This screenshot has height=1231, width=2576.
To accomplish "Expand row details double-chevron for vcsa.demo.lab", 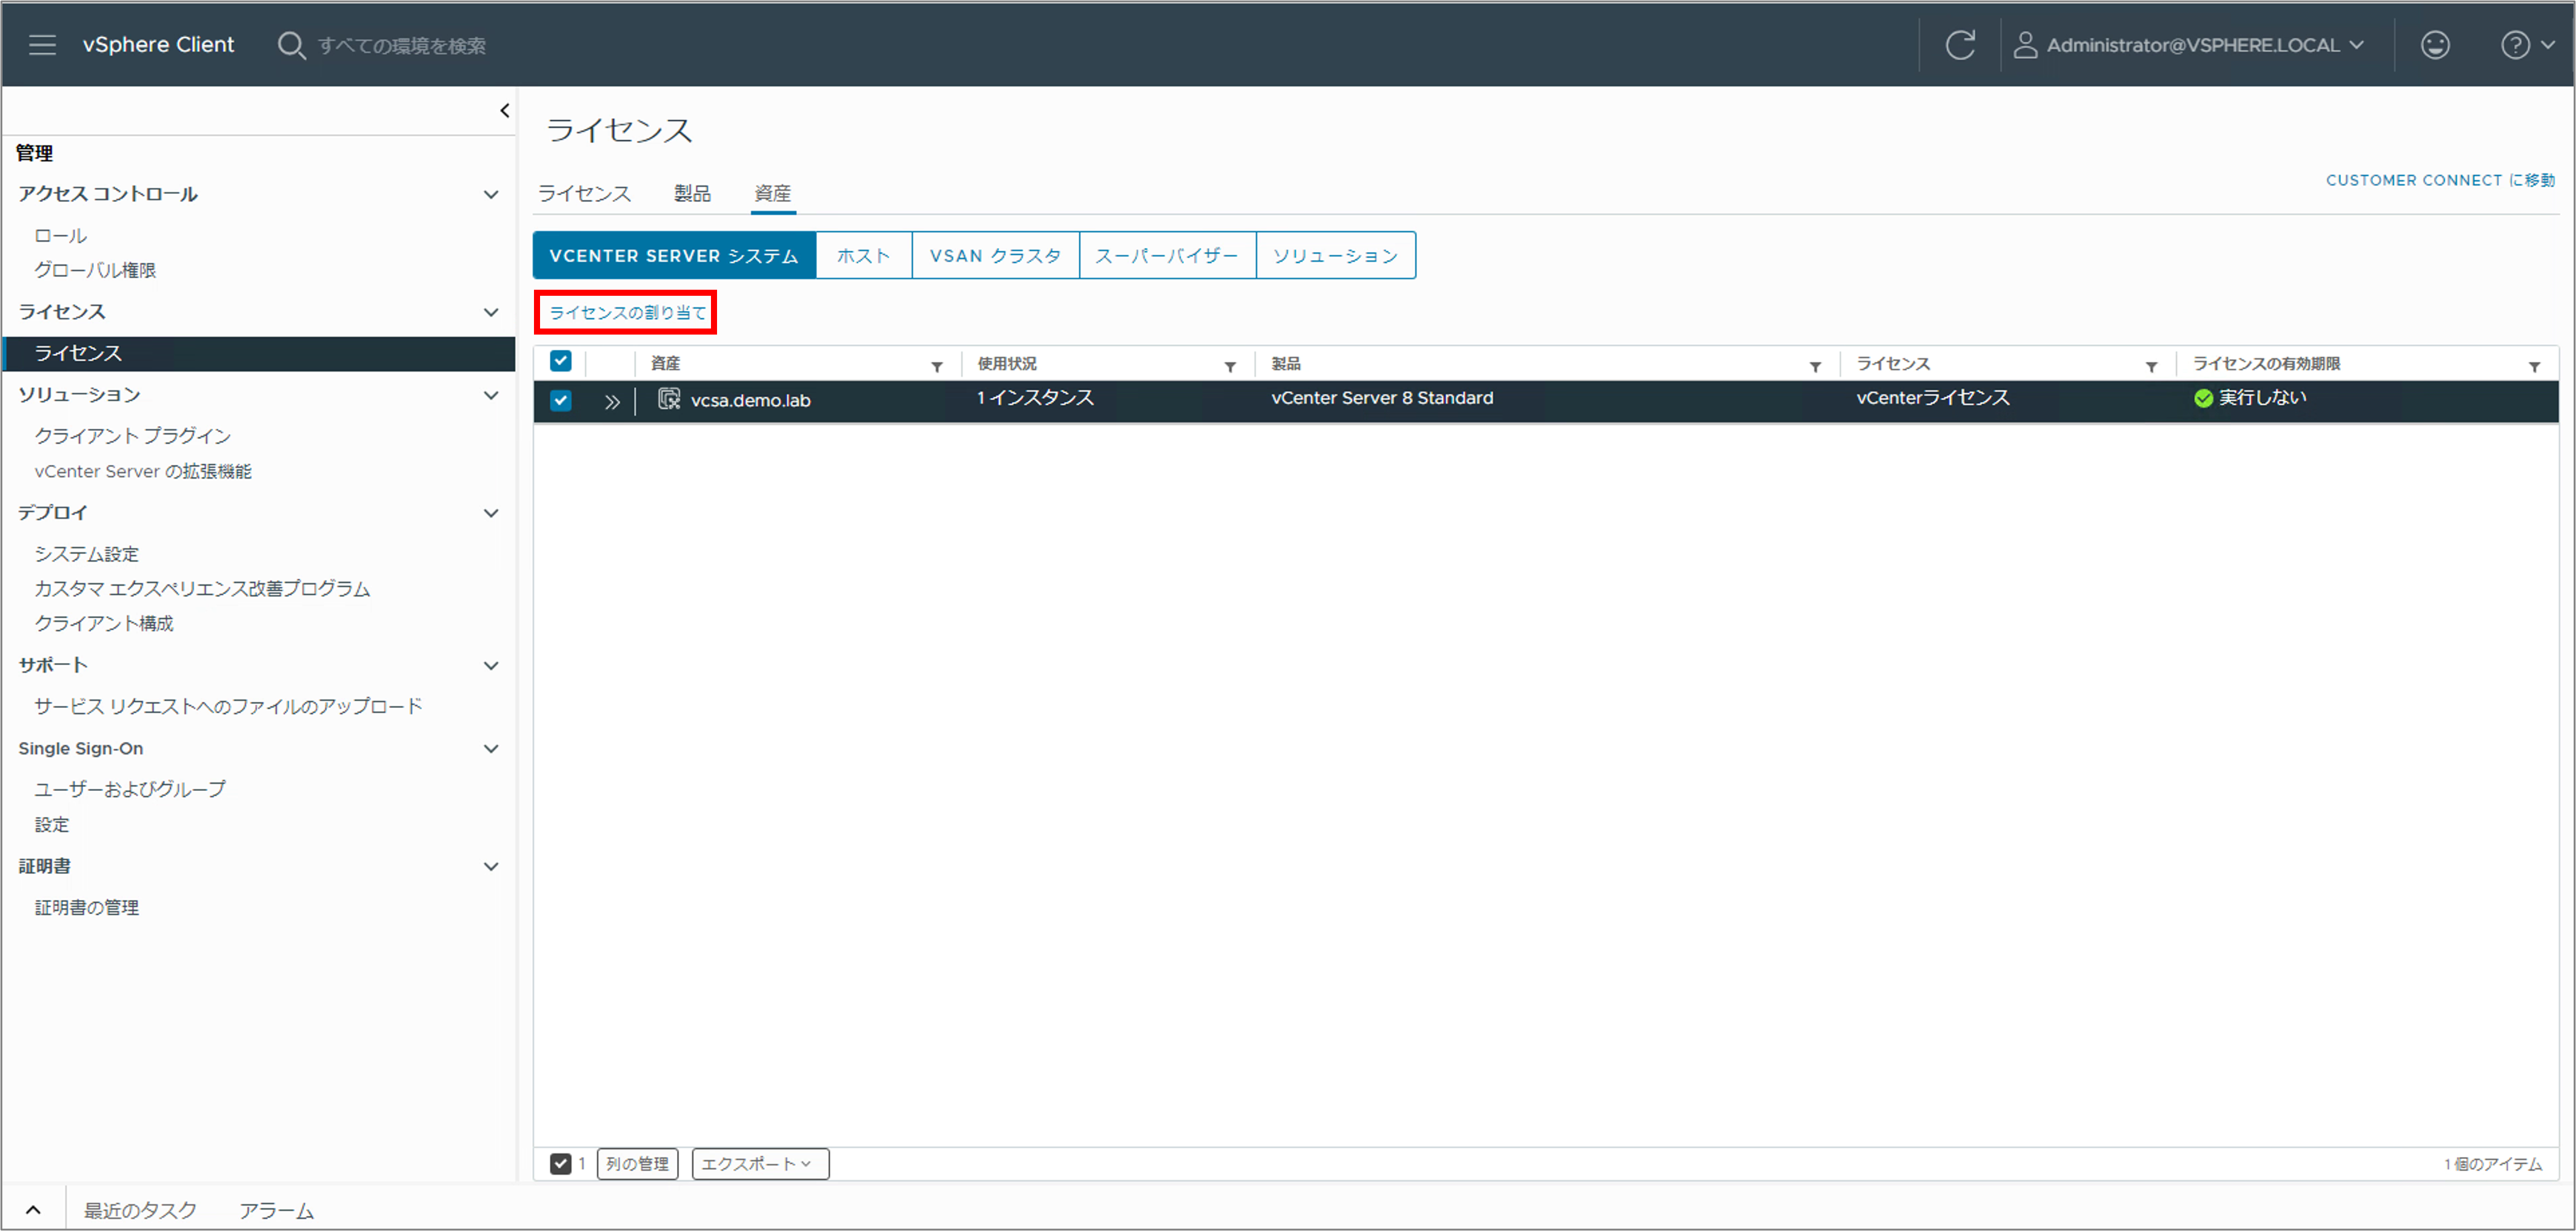I will click(612, 402).
